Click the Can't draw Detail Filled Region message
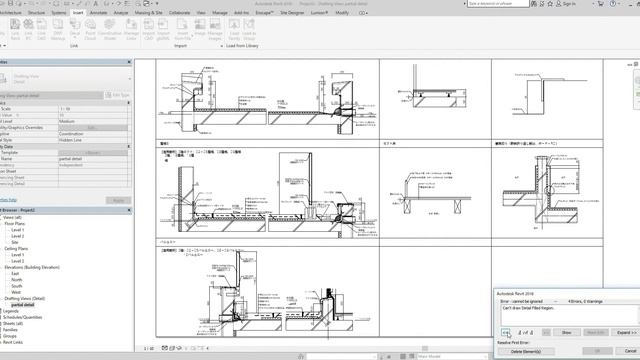This screenshot has height=360, width=640. pos(528,308)
